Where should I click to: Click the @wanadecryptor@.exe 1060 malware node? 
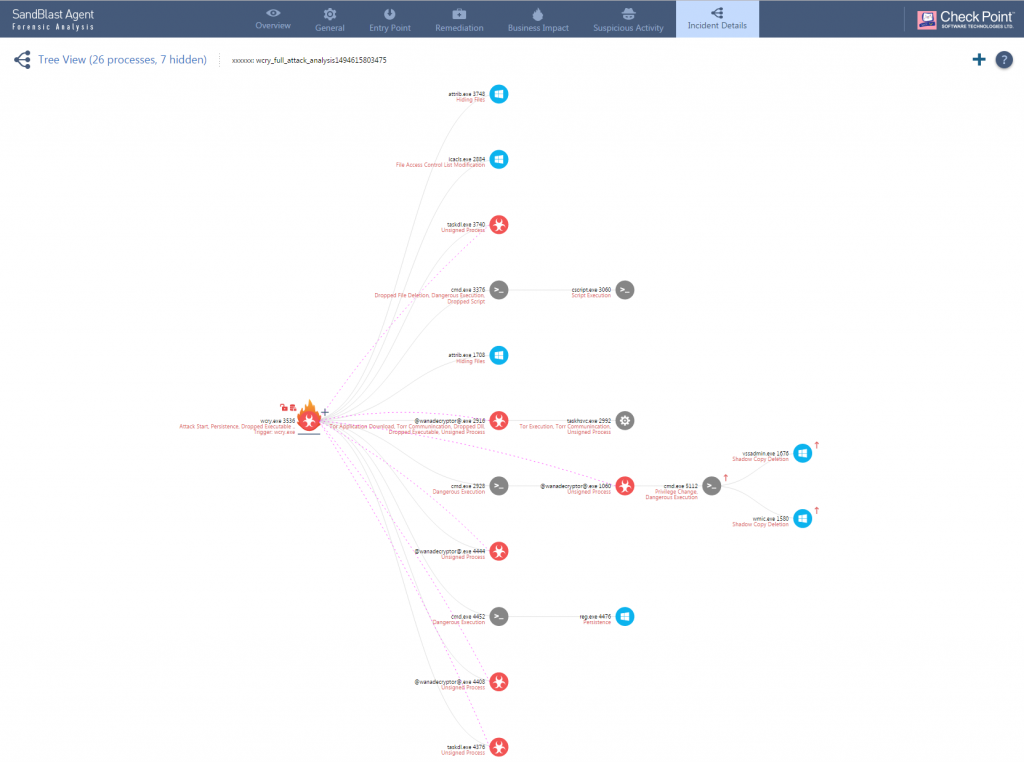pyautogui.click(x=625, y=486)
